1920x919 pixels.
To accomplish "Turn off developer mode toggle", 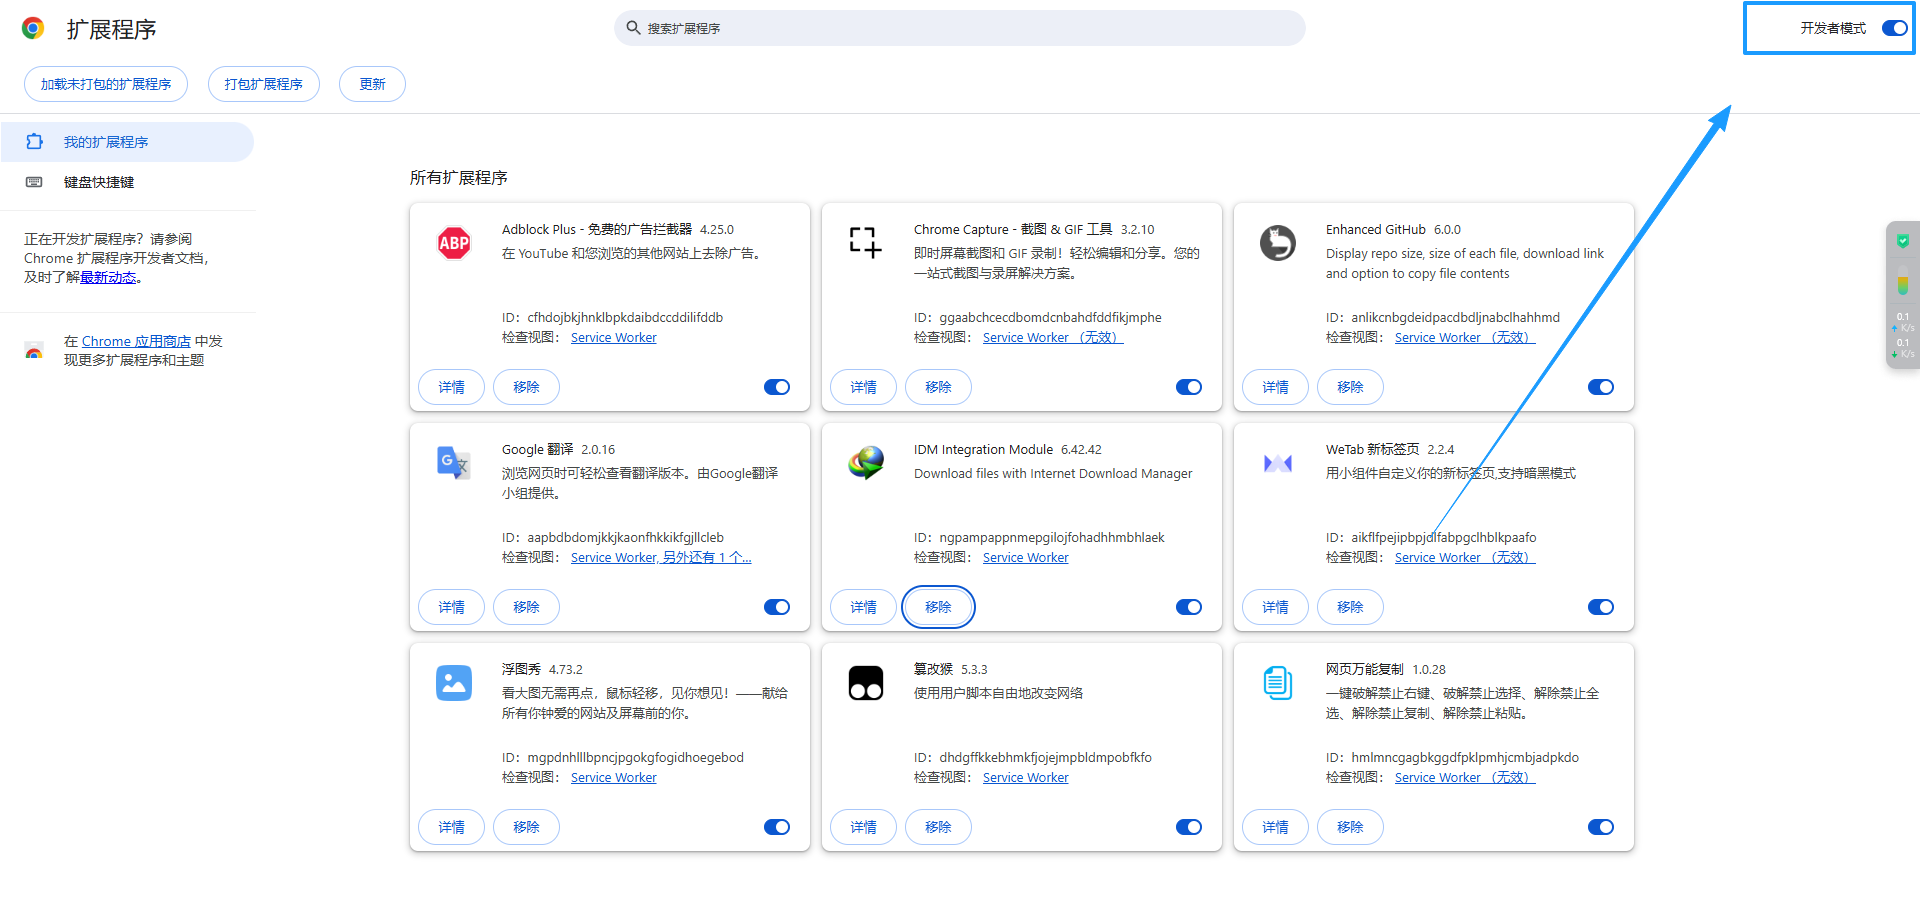I will pyautogui.click(x=1894, y=28).
